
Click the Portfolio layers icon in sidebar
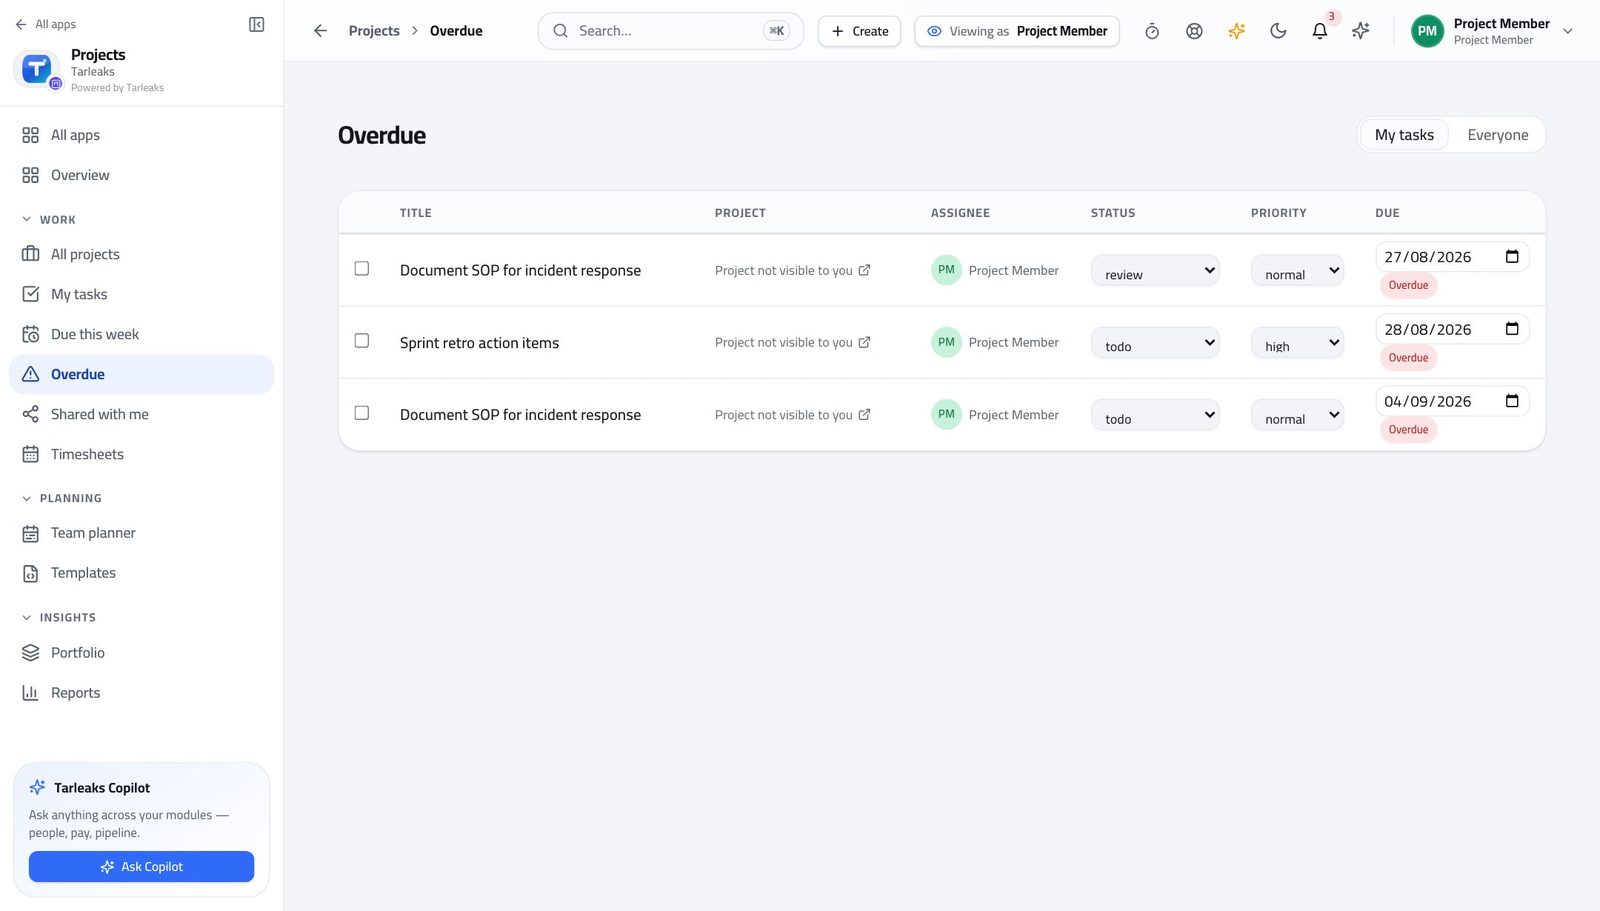tap(31, 653)
